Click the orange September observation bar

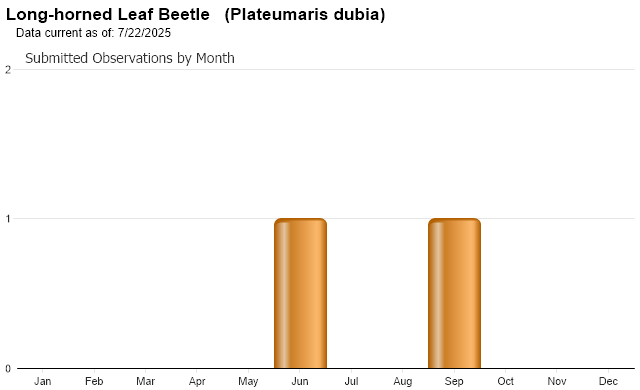click(454, 293)
